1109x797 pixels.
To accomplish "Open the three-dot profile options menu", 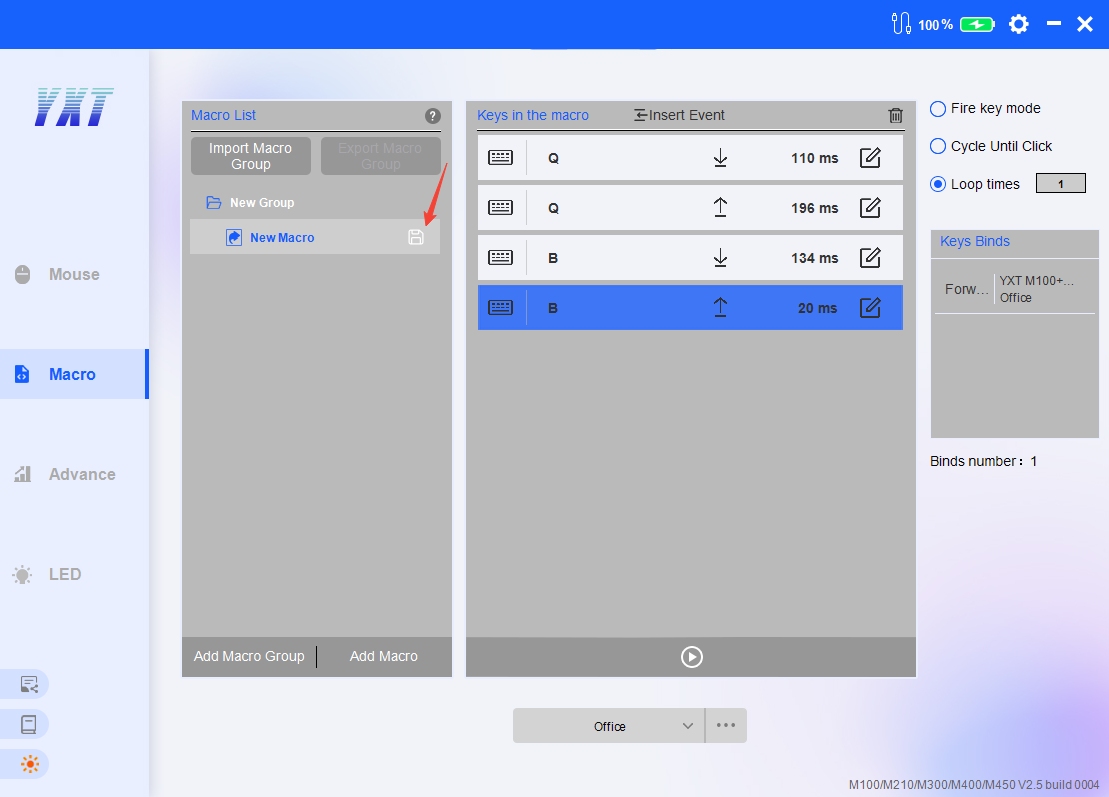I will (x=726, y=726).
